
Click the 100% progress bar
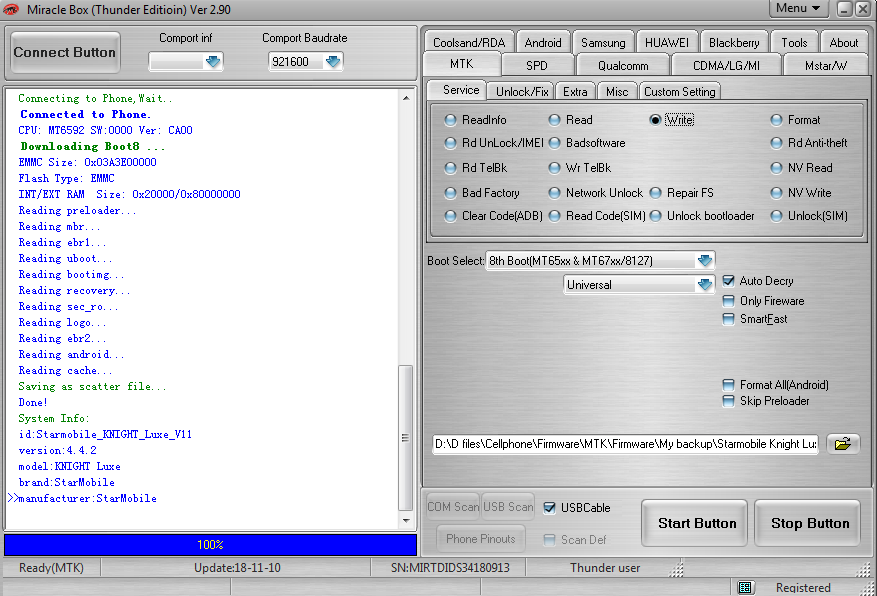click(x=210, y=545)
